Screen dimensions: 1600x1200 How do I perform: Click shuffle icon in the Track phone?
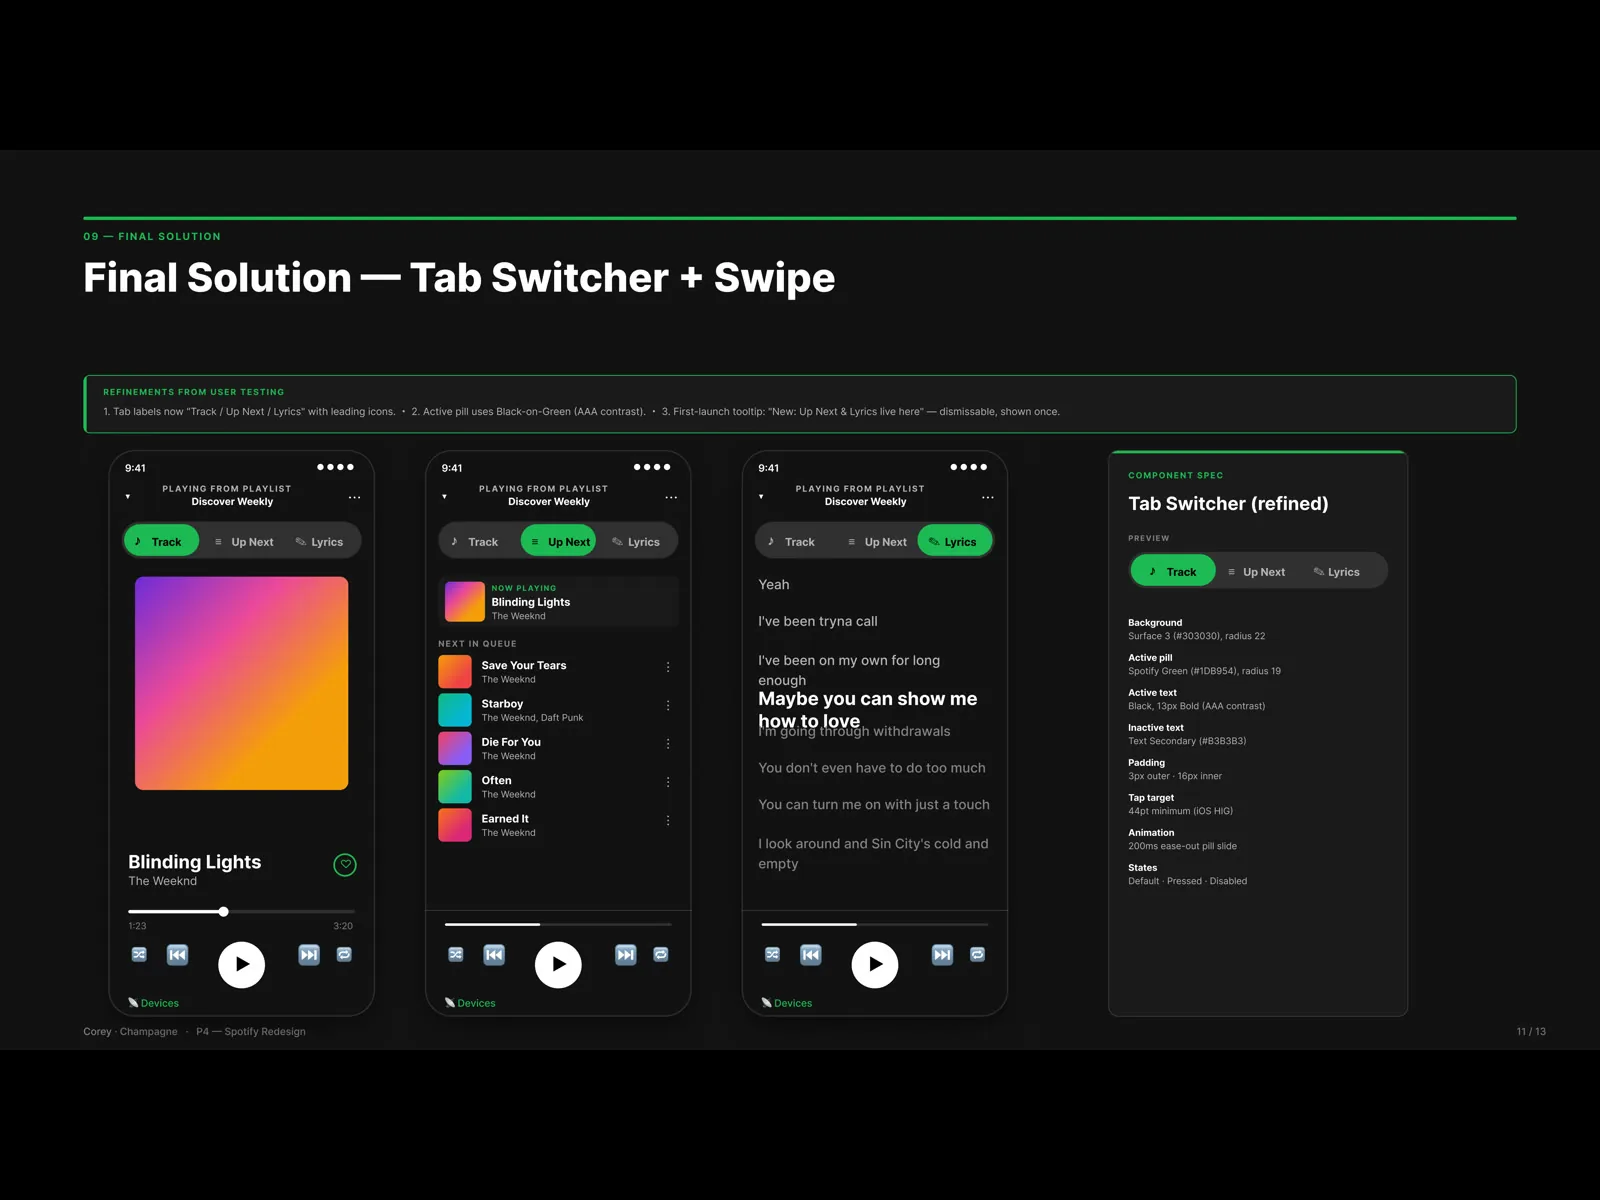(x=139, y=954)
